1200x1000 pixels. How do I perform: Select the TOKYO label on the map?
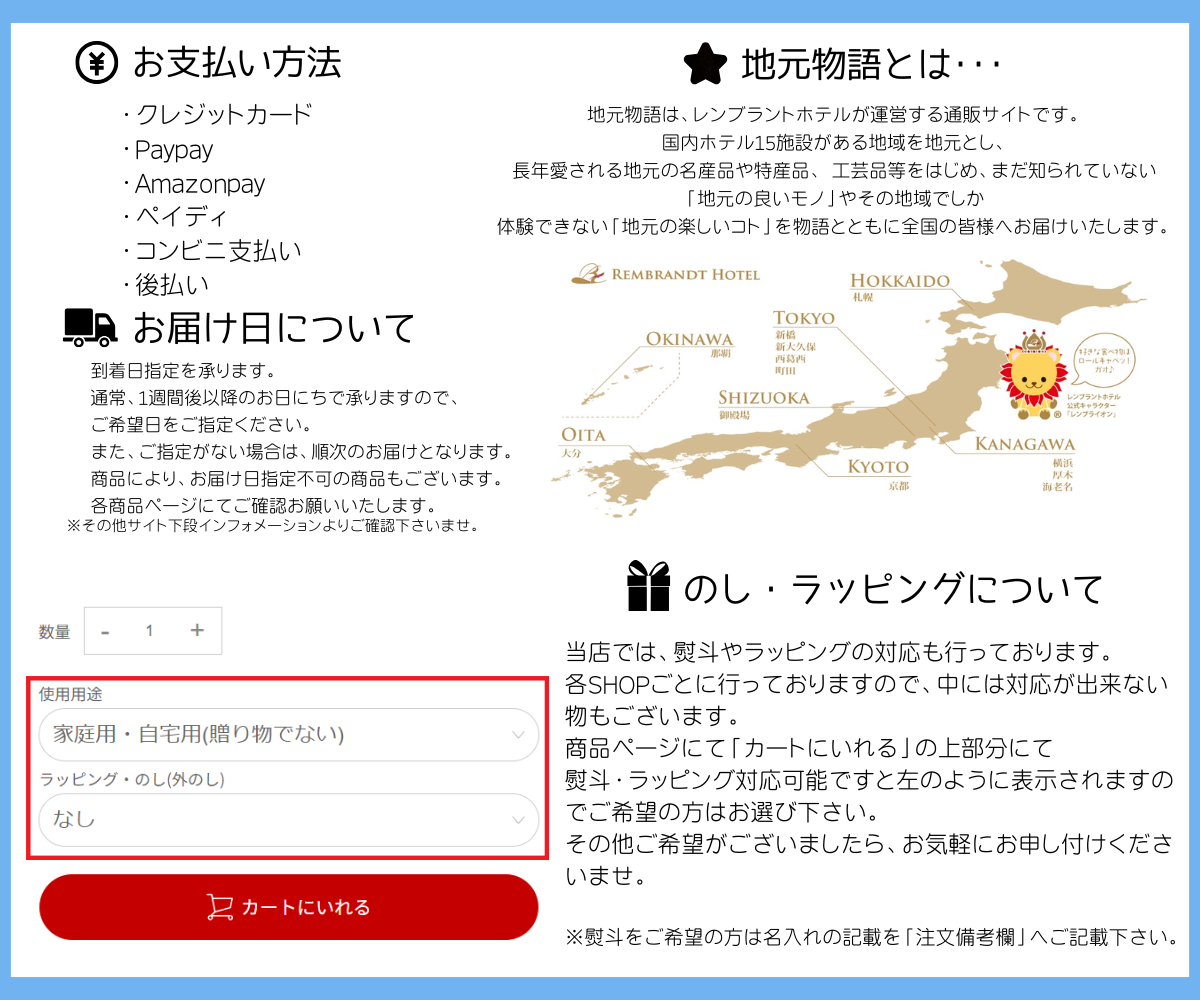(x=803, y=318)
